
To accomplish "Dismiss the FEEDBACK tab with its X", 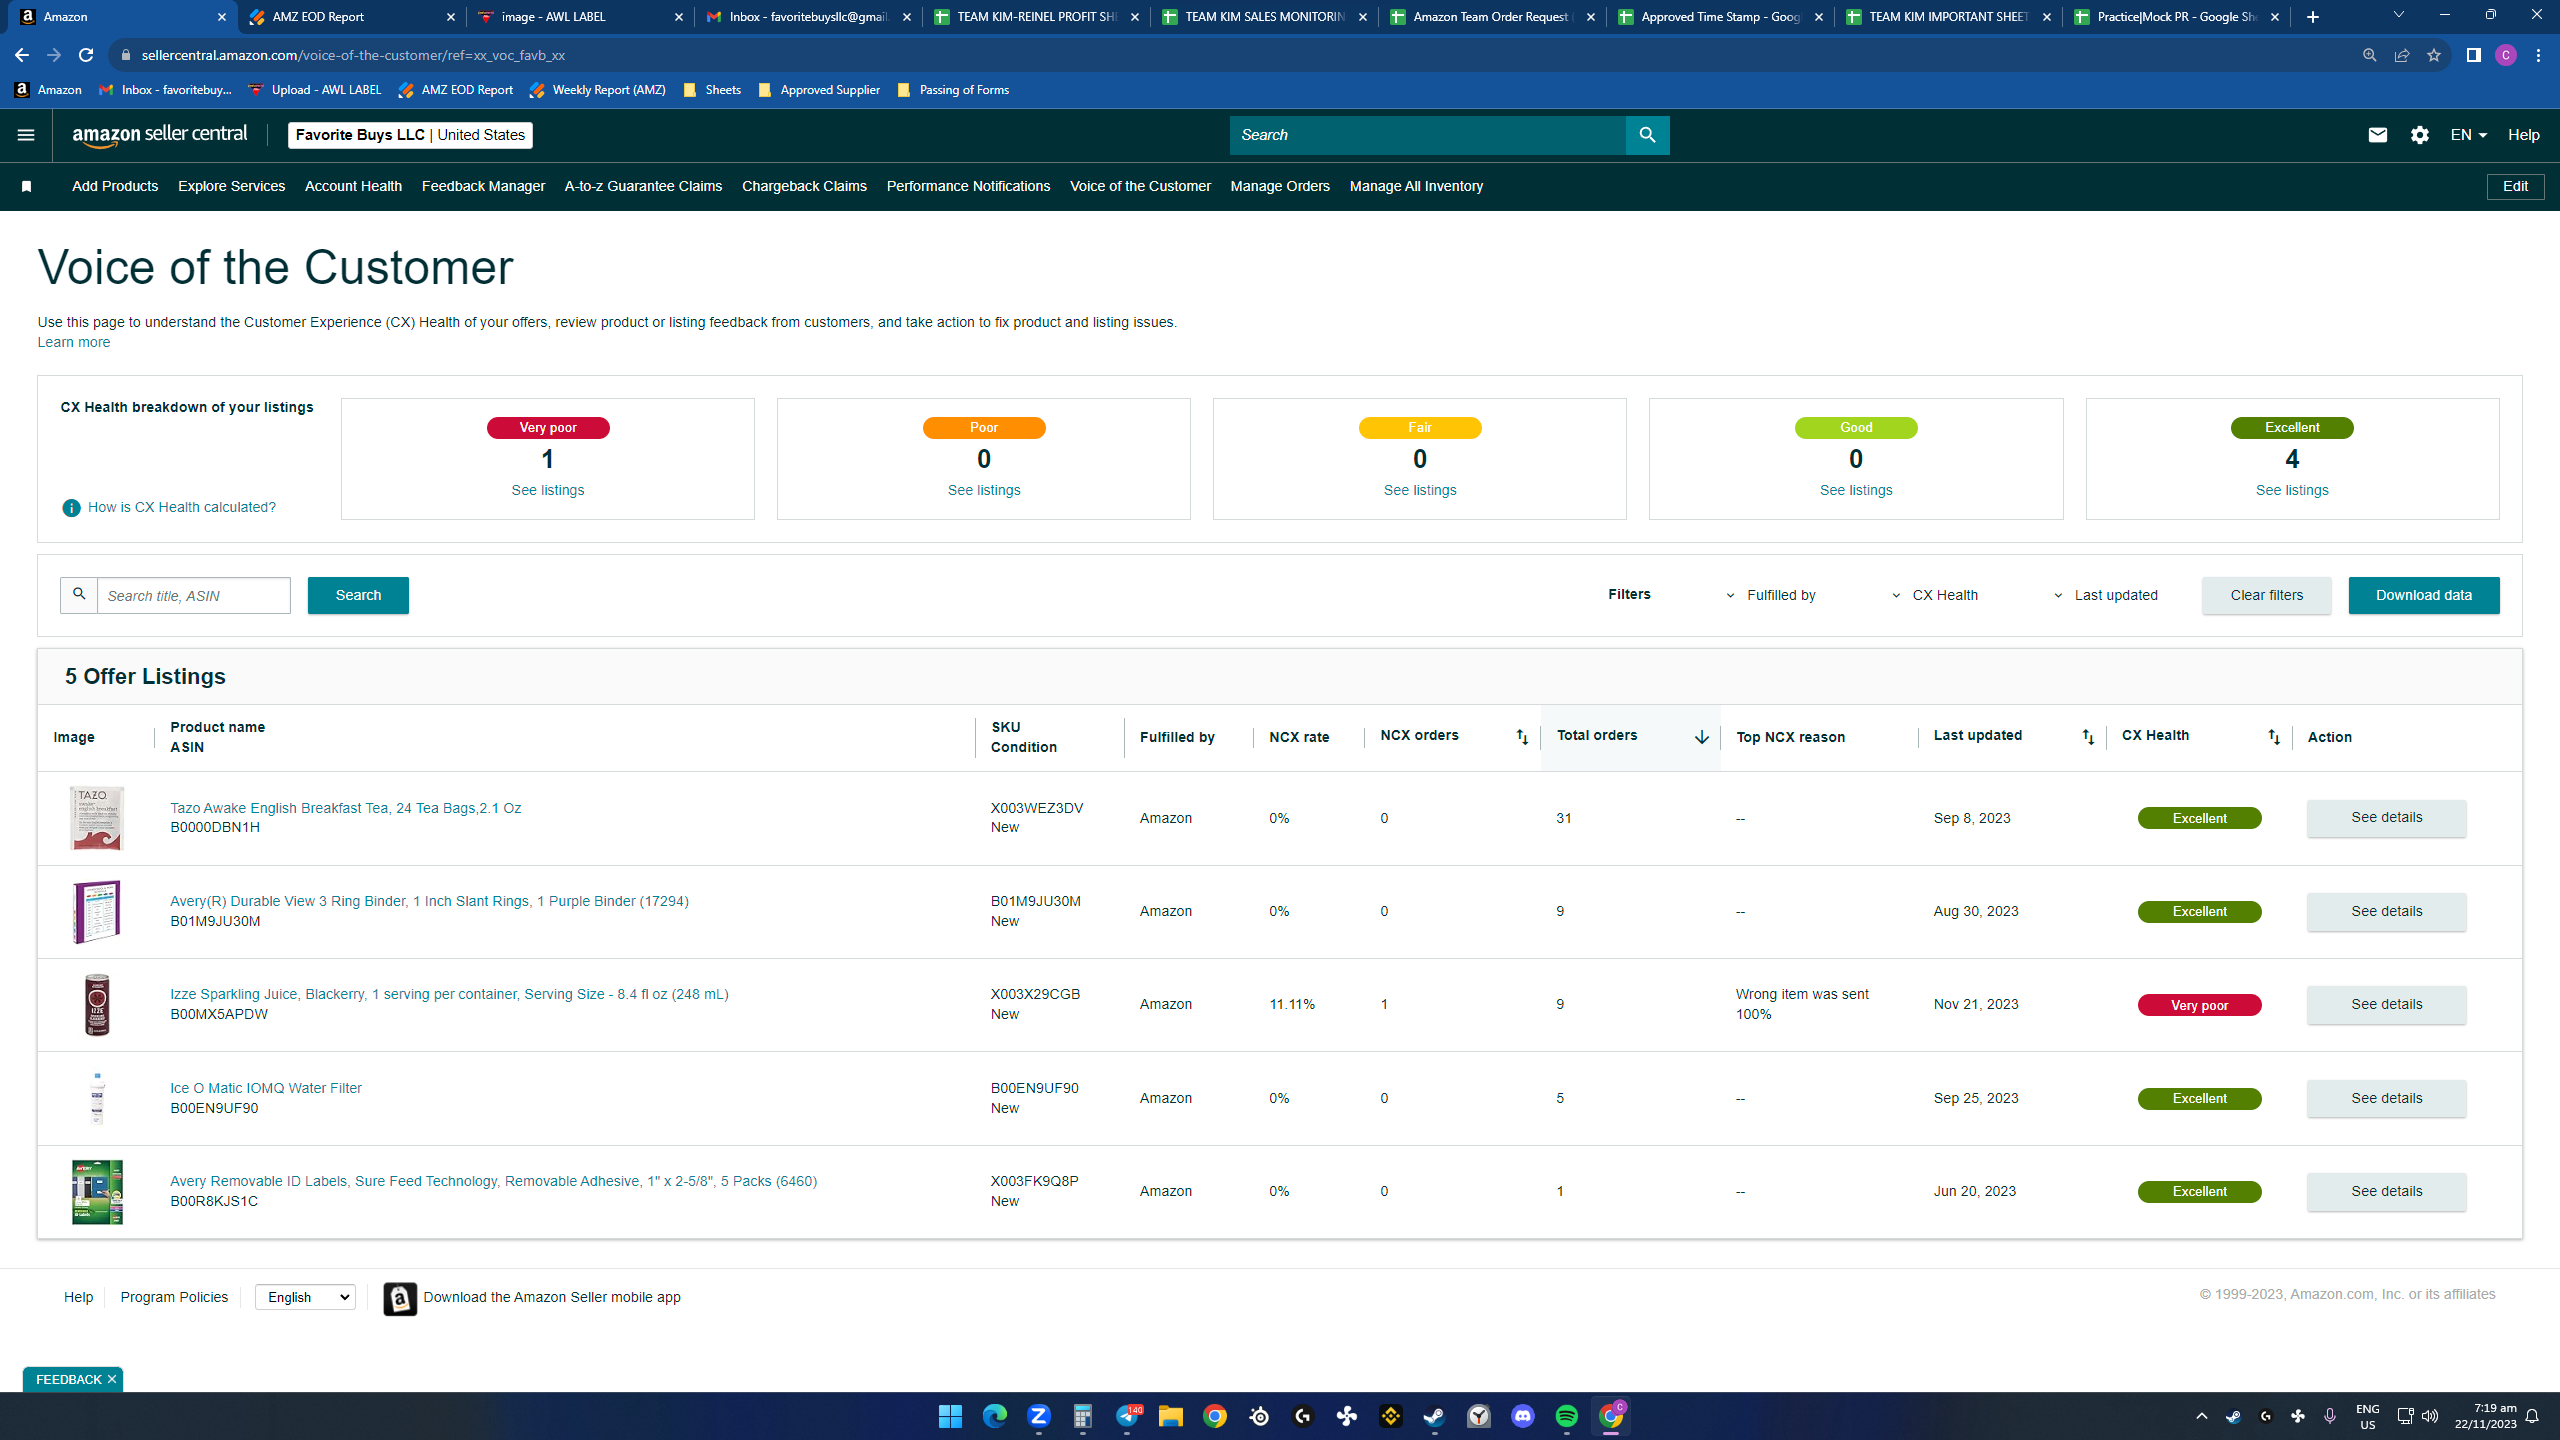I will [112, 1379].
